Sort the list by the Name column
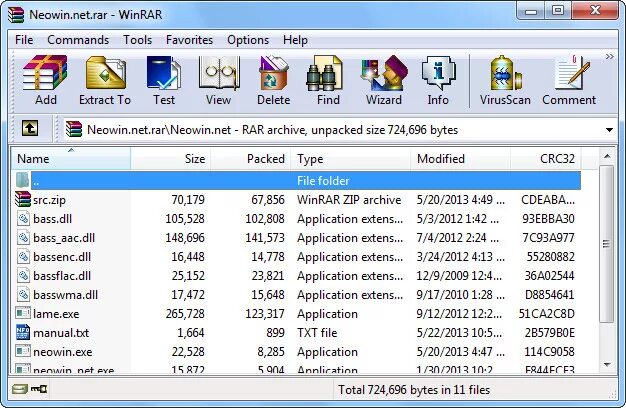 70,158
